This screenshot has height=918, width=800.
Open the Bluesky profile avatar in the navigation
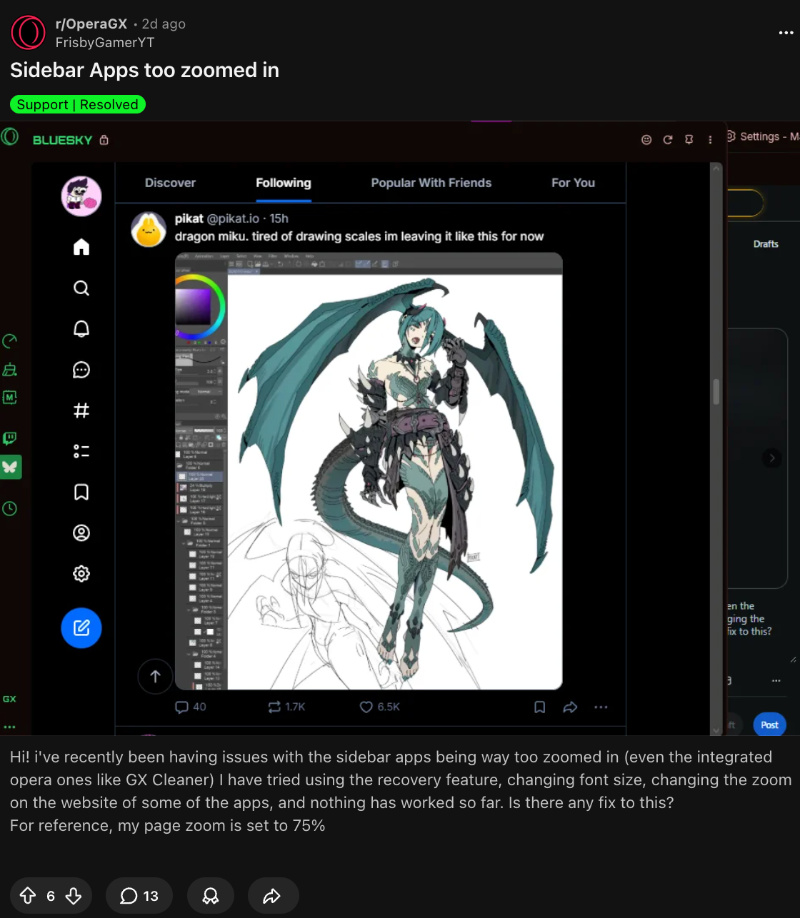point(81,196)
